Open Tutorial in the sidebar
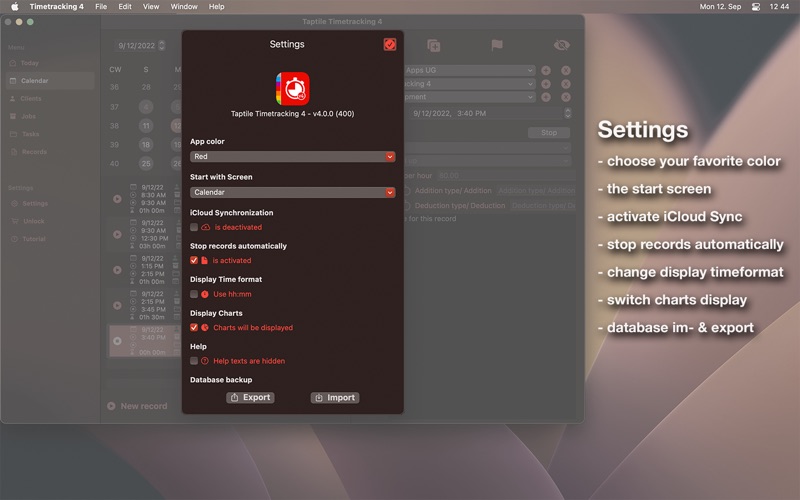 click(x=34, y=239)
